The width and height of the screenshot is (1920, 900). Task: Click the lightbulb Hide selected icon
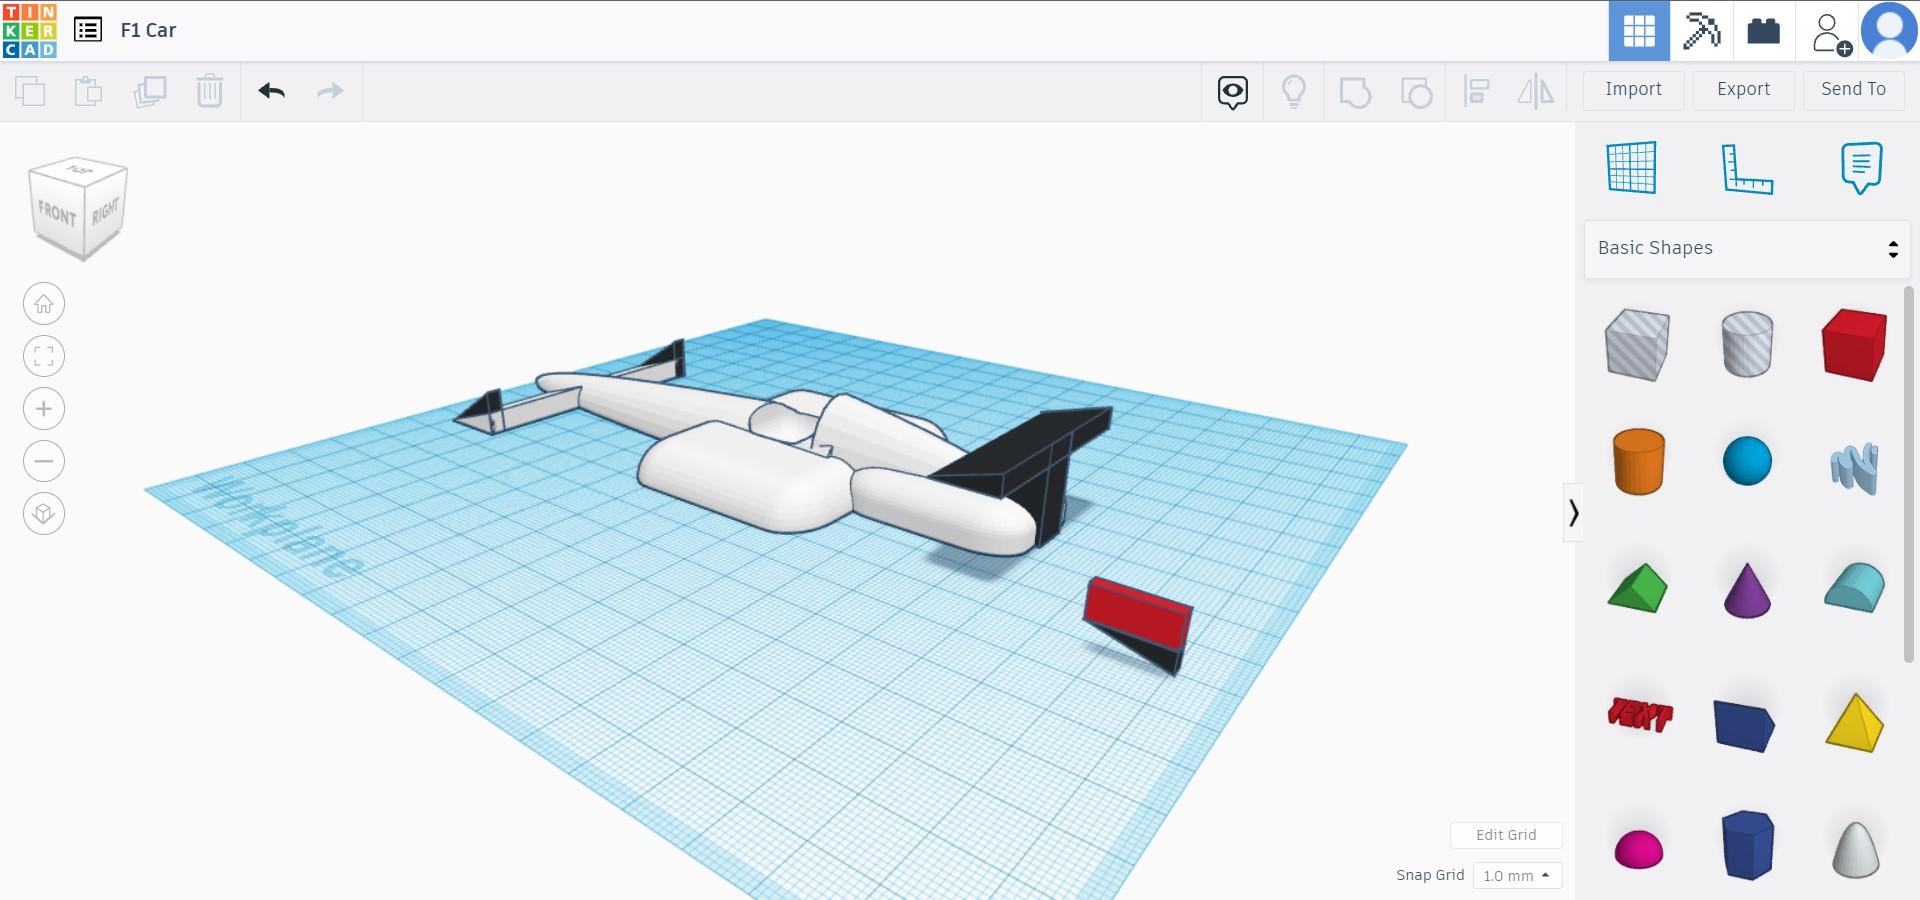pyautogui.click(x=1294, y=92)
